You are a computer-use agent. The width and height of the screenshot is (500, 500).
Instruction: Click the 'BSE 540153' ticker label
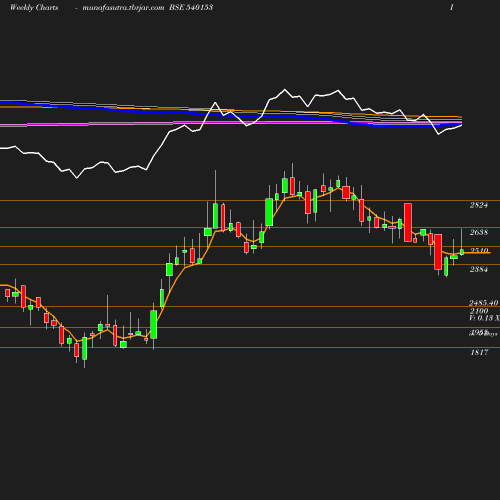[191, 7]
